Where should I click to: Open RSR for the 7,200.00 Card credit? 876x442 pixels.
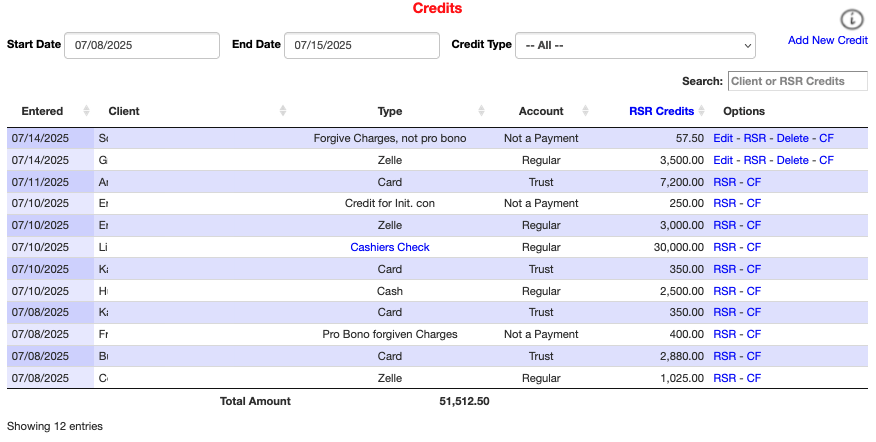coord(725,182)
